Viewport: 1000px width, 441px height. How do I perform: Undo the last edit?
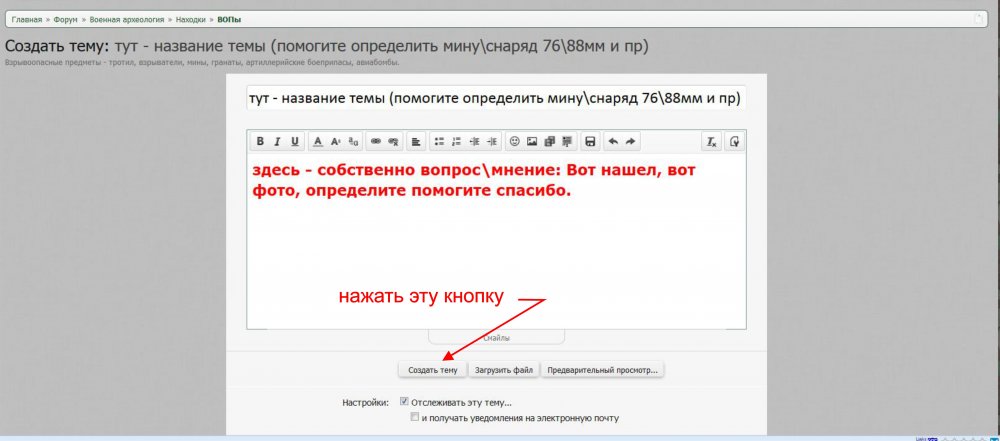click(613, 141)
